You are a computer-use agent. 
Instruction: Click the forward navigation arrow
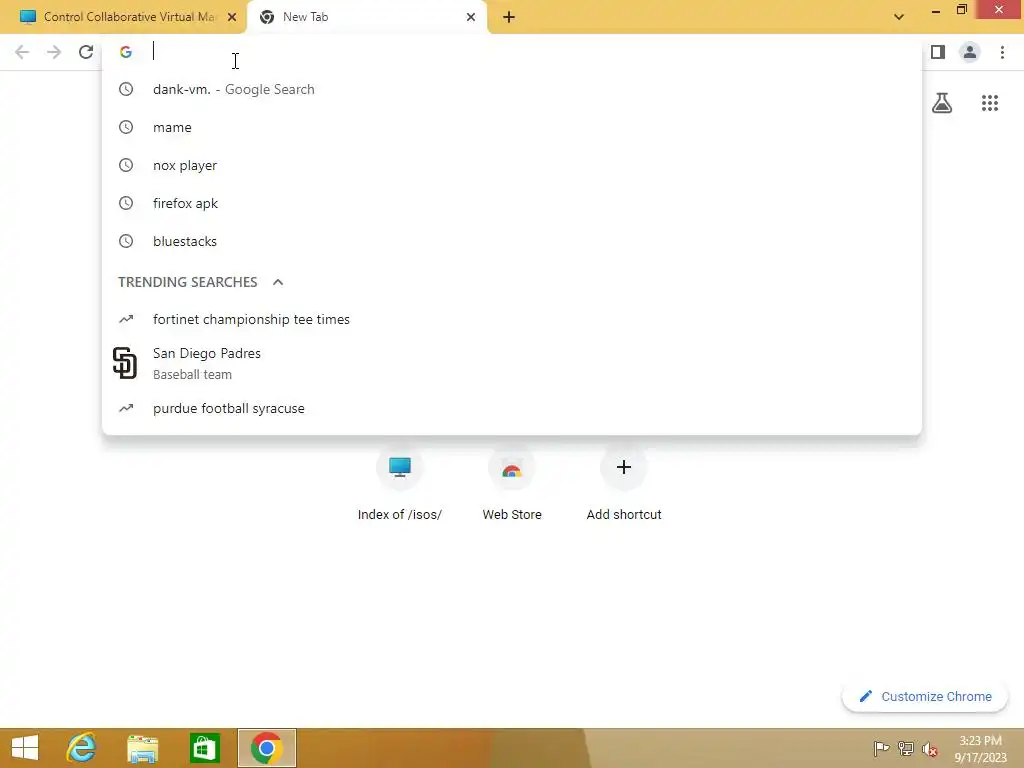click(54, 52)
